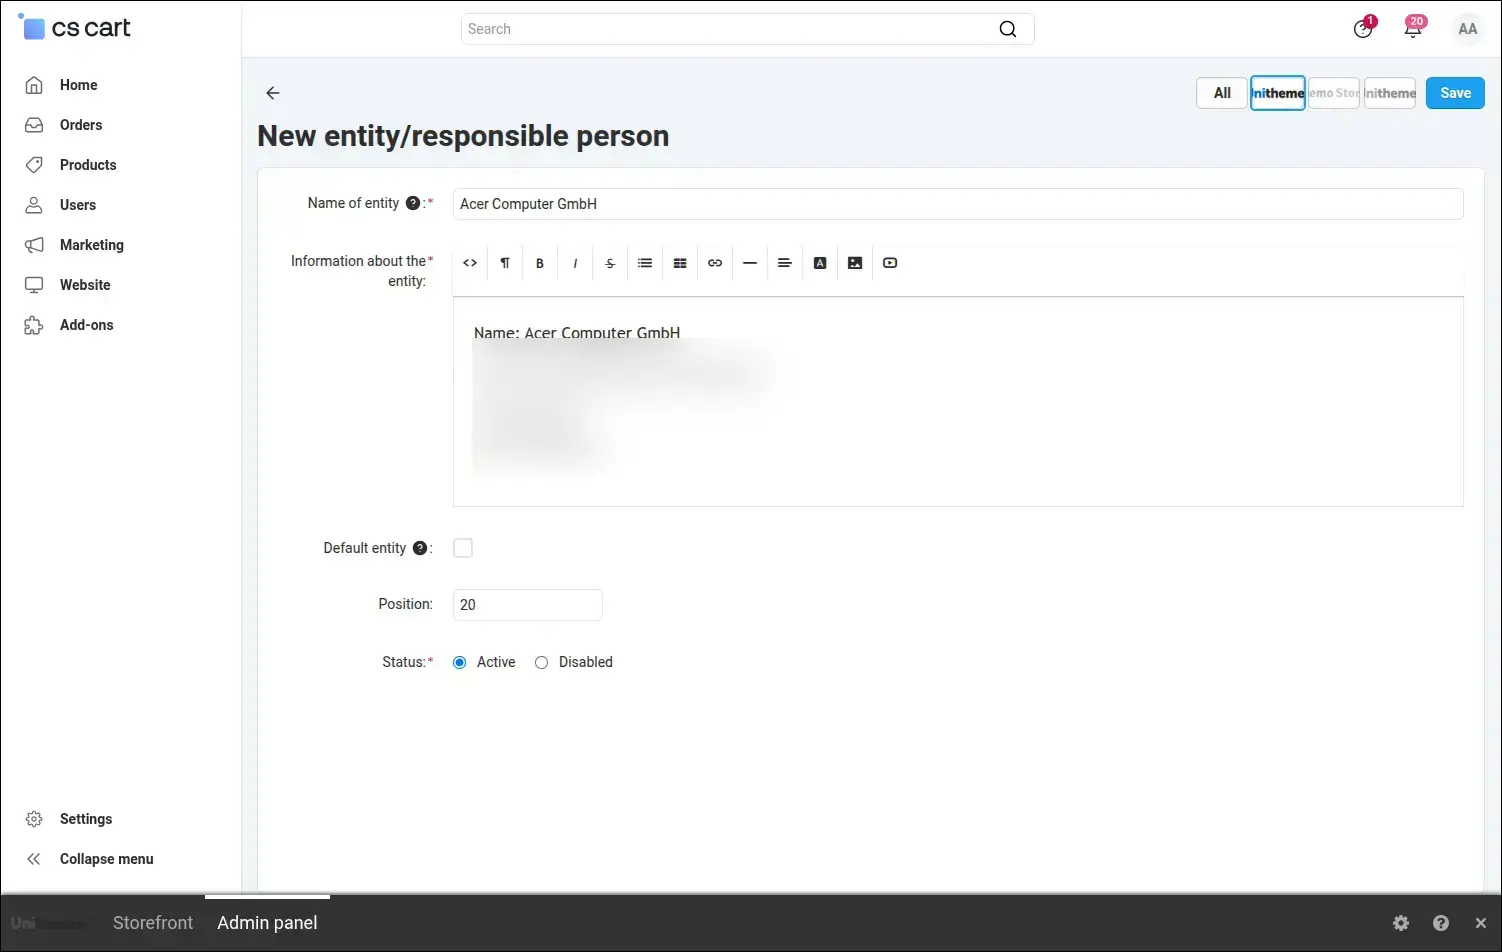Toggle HTML source code view in editor
Screen dimensions: 1502x952
pyautogui.click(x=470, y=263)
